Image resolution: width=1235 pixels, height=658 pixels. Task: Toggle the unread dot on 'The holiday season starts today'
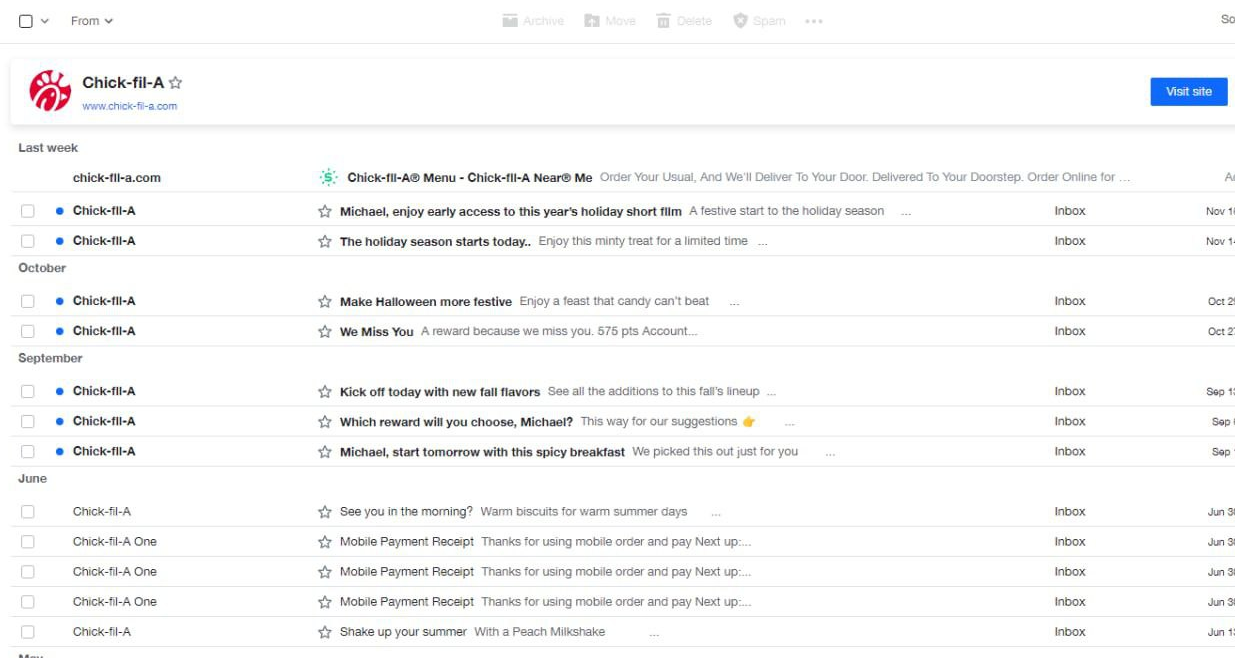[x=60, y=241]
